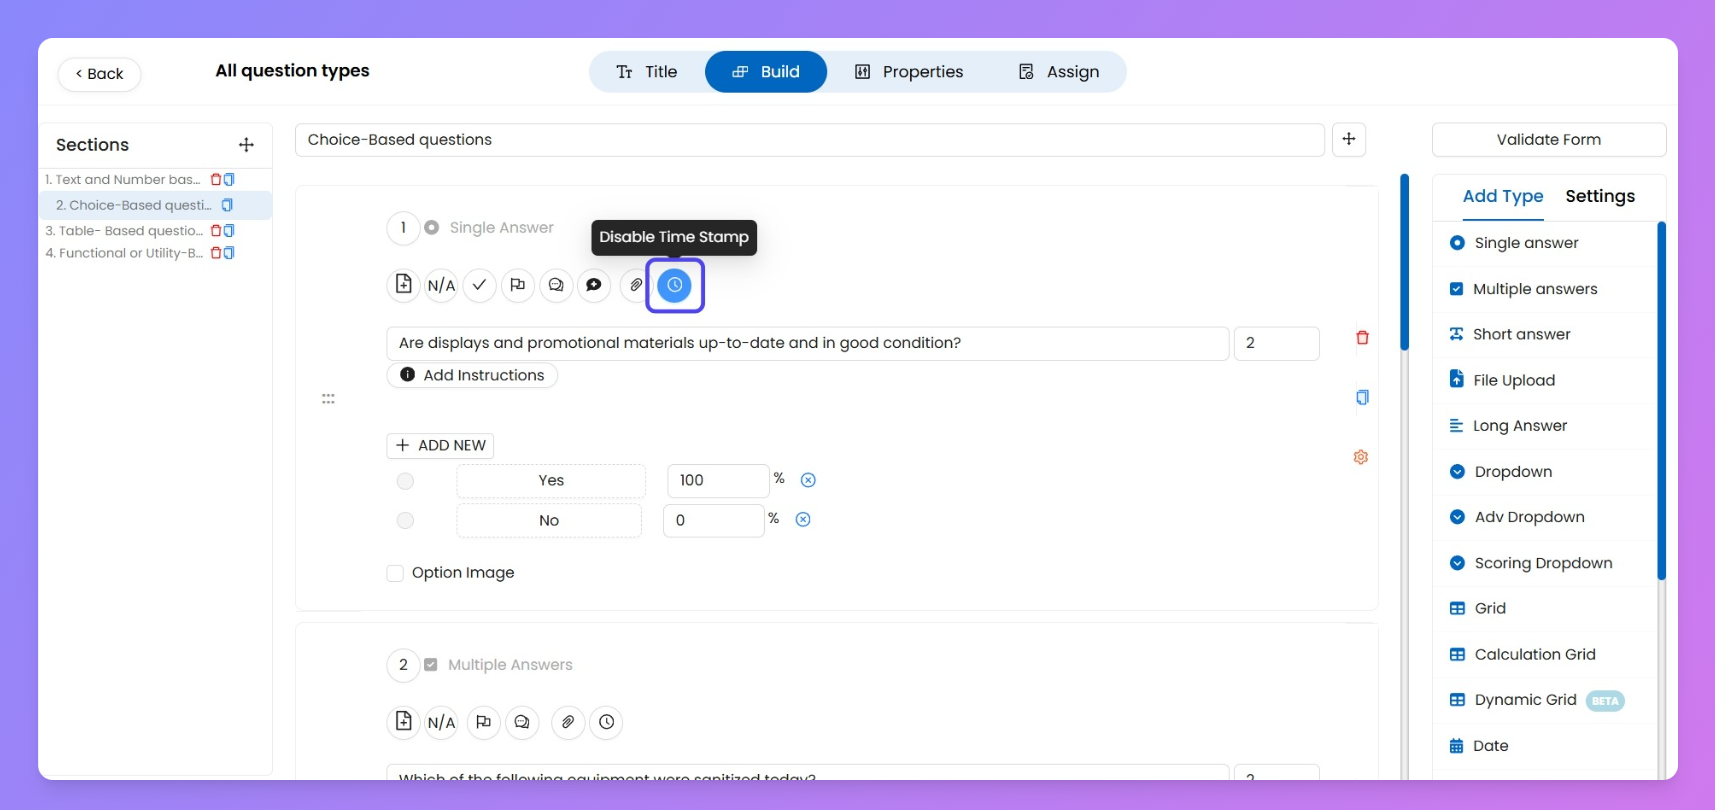Toggle the attachment paperclip for question 1
This screenshot has height=810, width=1715.
tap(635, 285)
